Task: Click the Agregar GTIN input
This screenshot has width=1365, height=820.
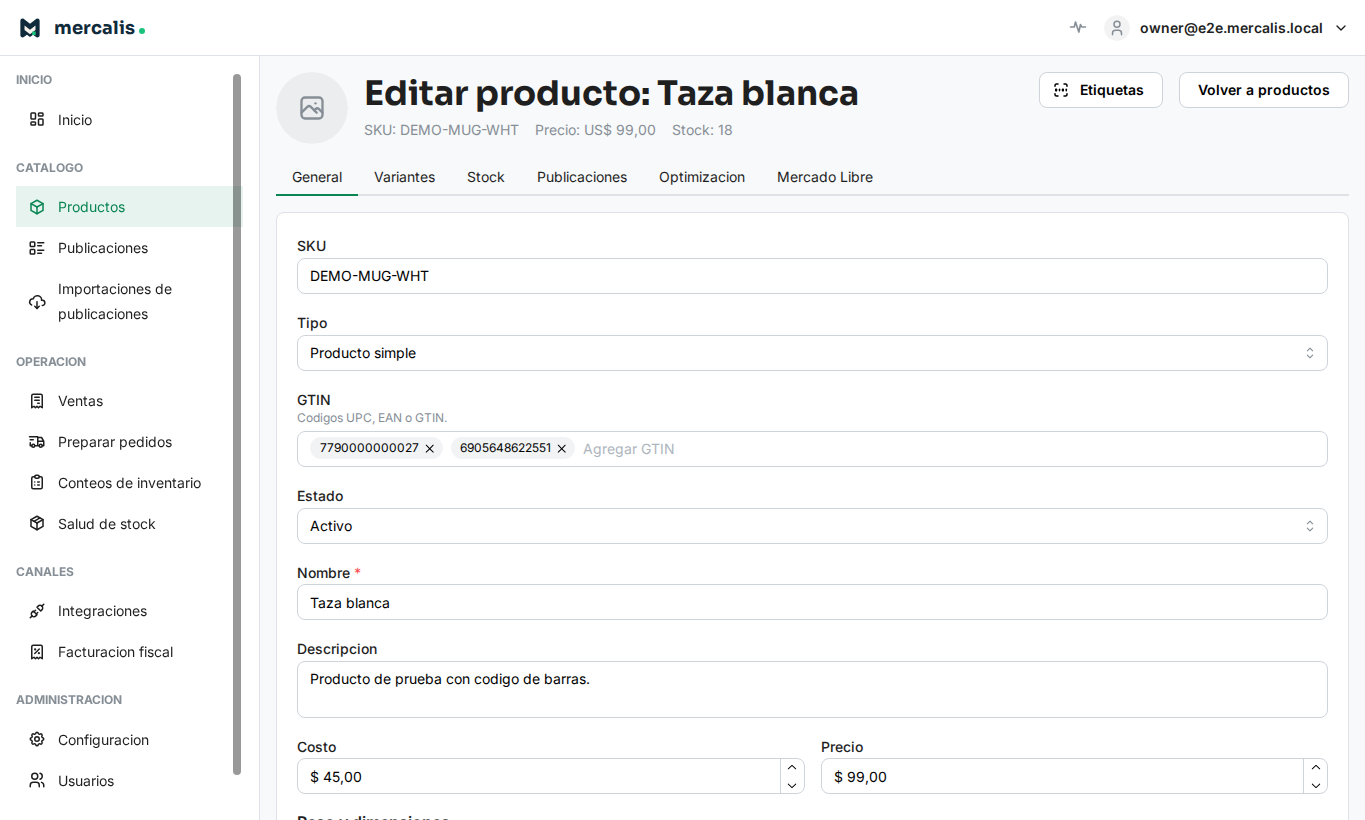Action: pos(950,449)
